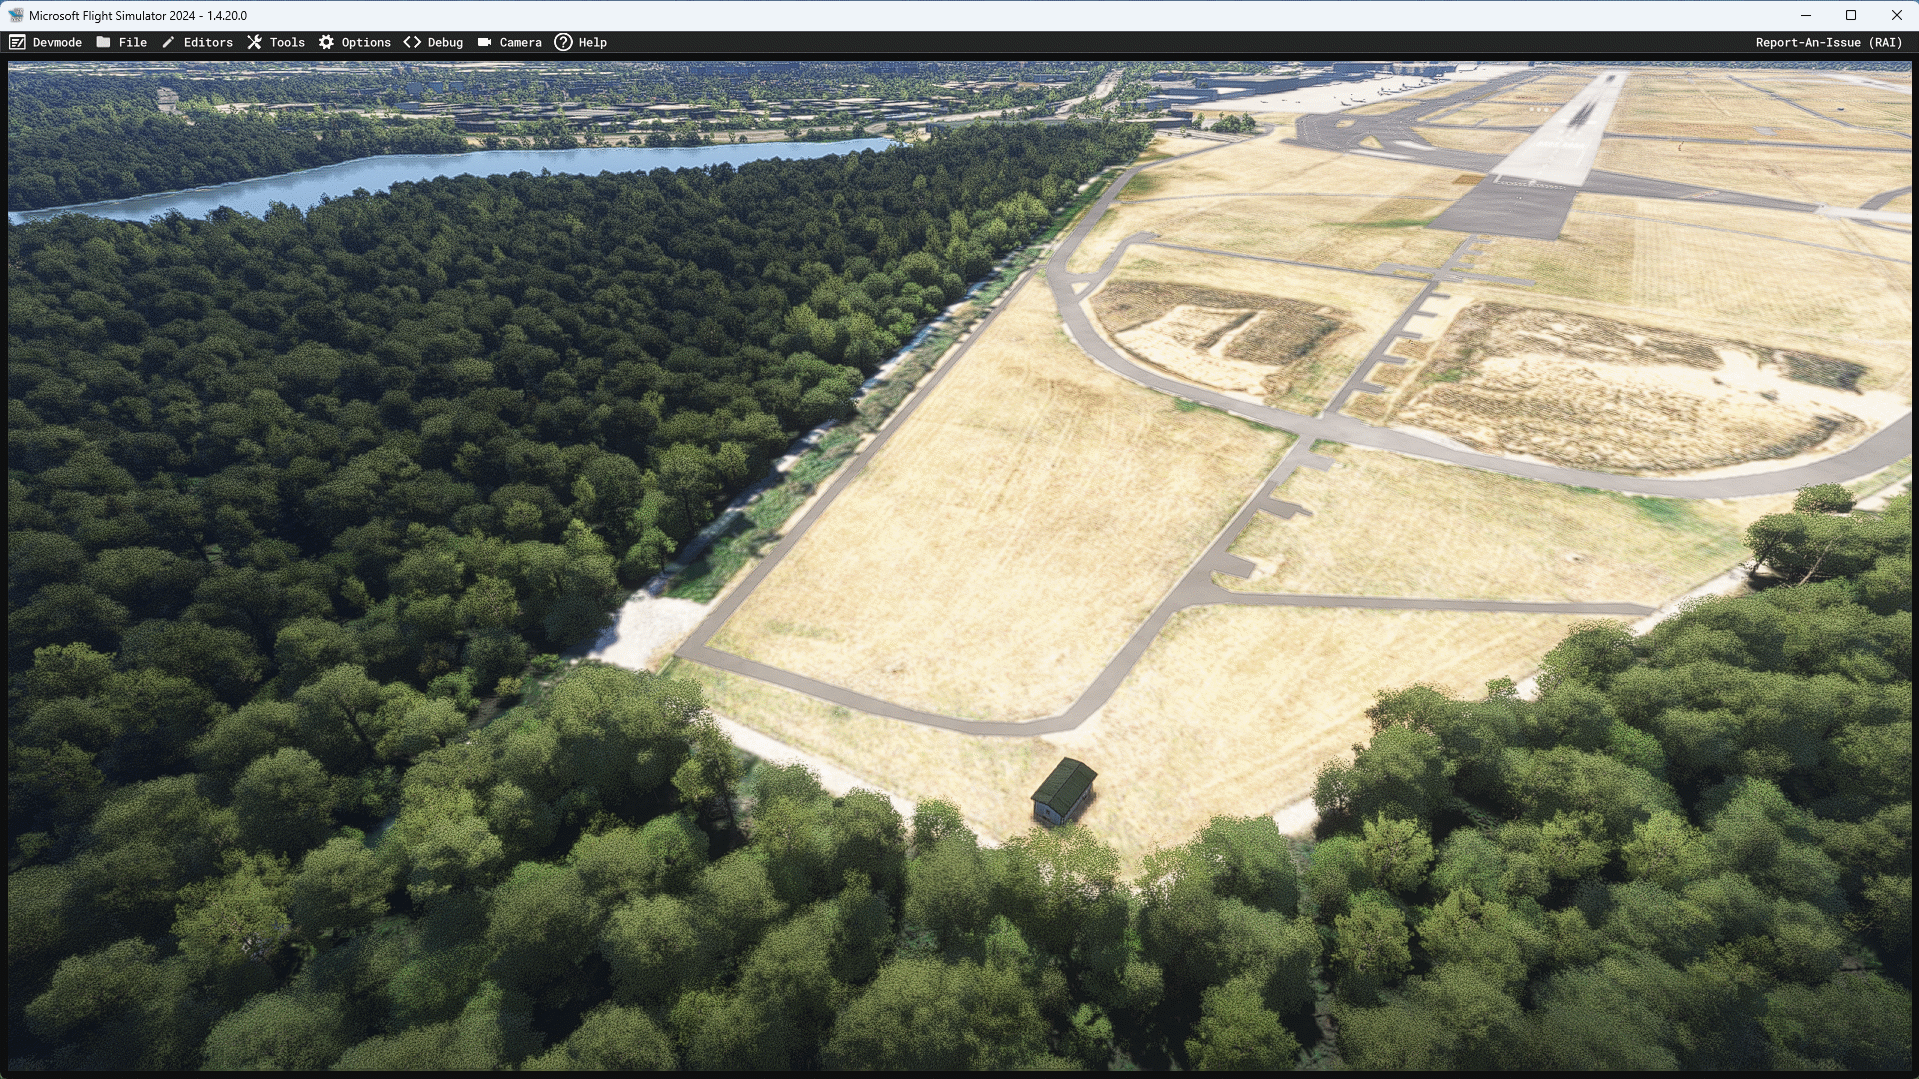Screen dimensions: 1919x1079
Task: Click the angle-brackets icon beside Debug
Action: click(410, 42)
